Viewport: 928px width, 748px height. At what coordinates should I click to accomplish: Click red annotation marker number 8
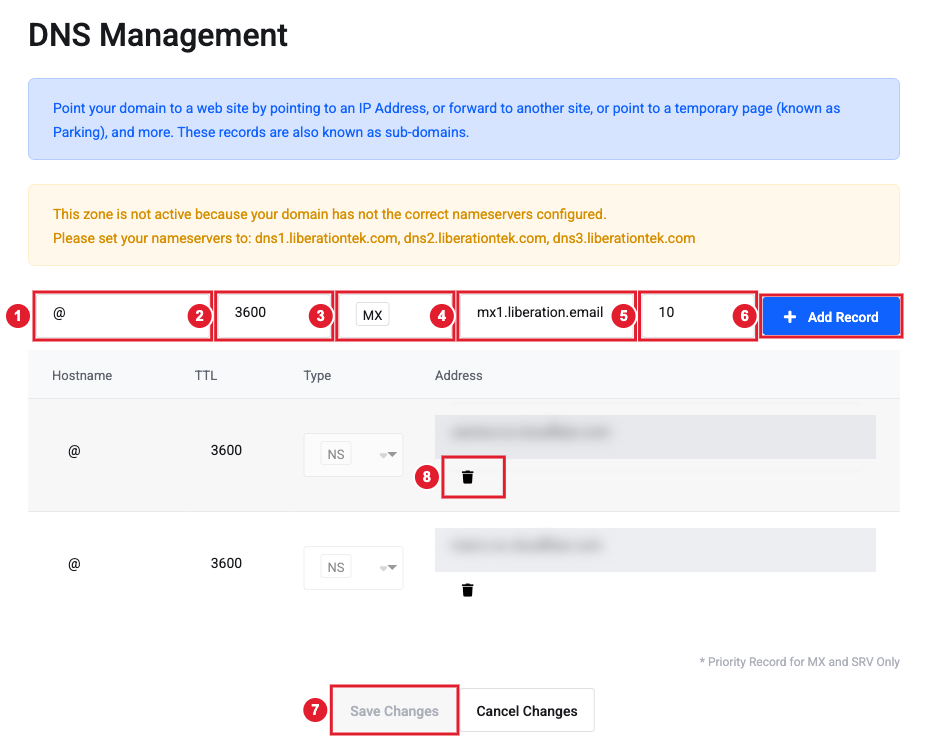tap(426, 477)
